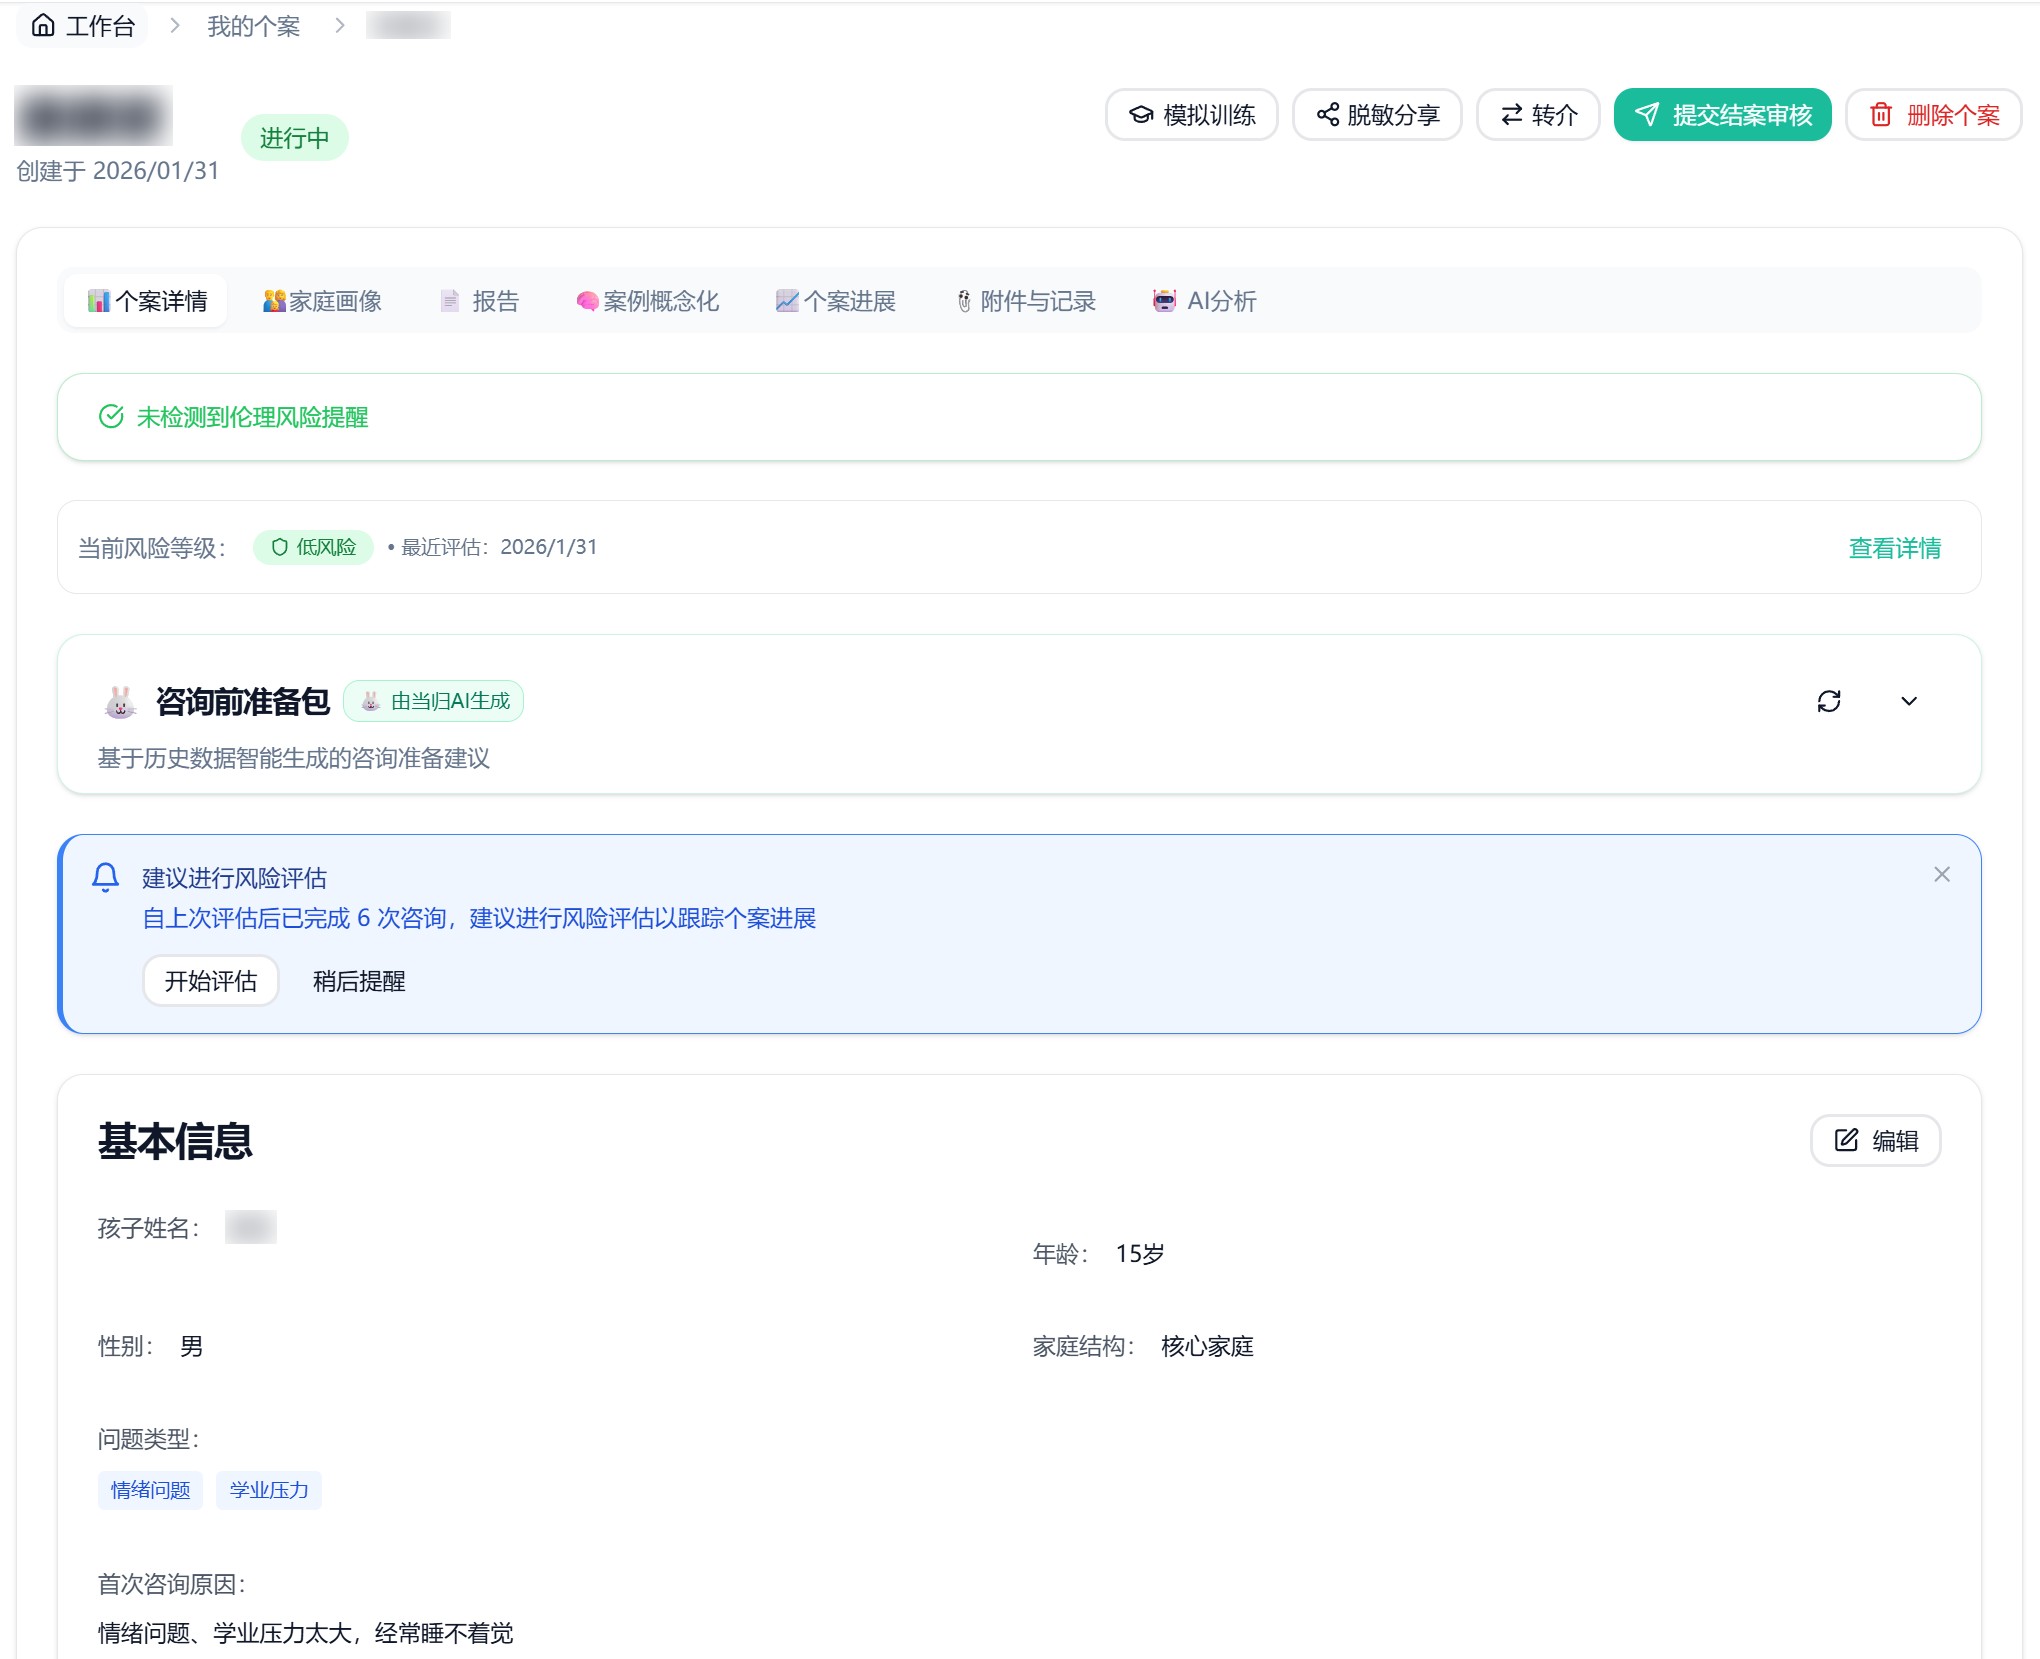
Task: Click 稍后提醒 in the notification
Action: point(359,981)
